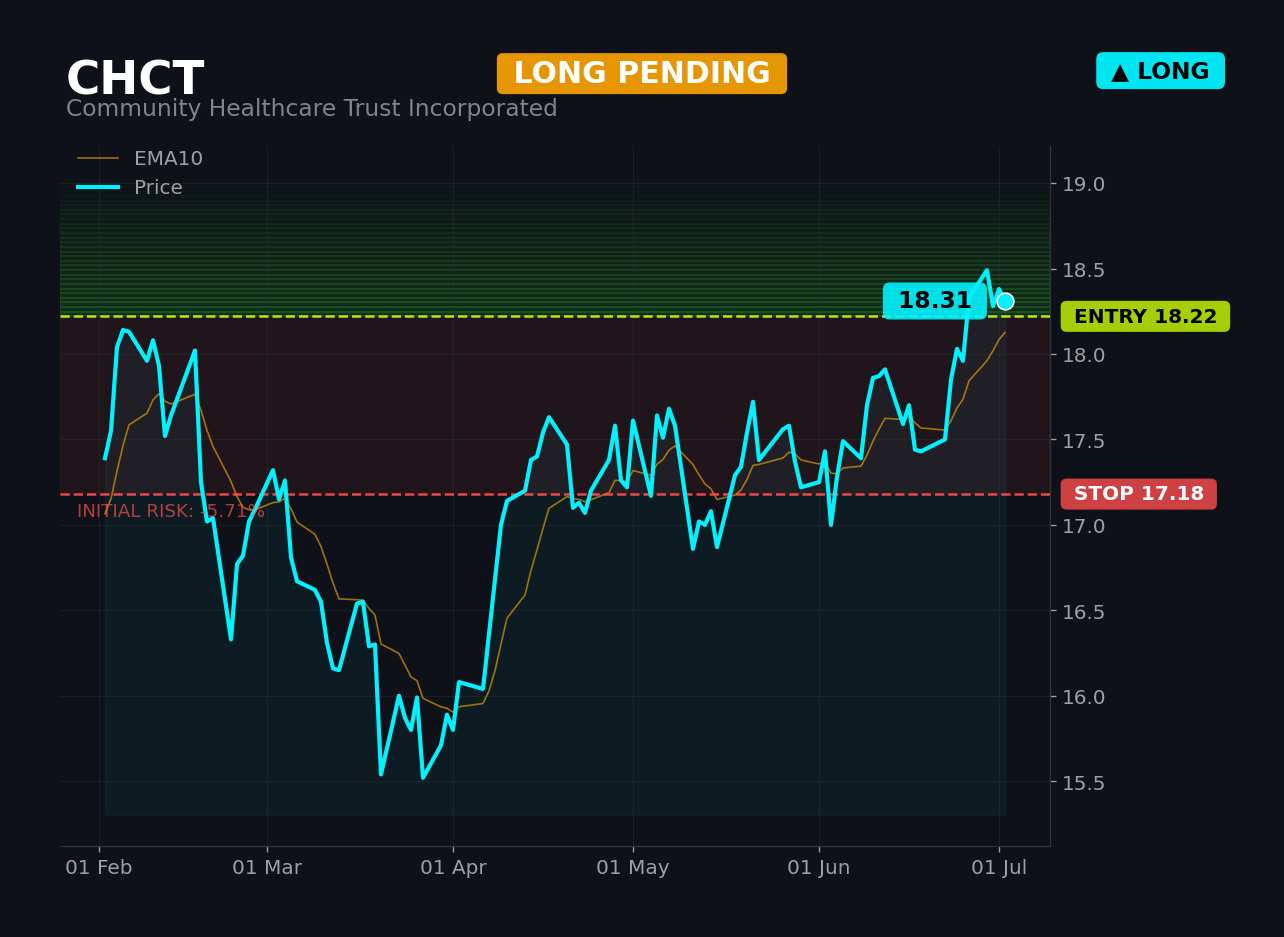
Task: Click the 01 Feb axis label
Action: pos(99,868)
